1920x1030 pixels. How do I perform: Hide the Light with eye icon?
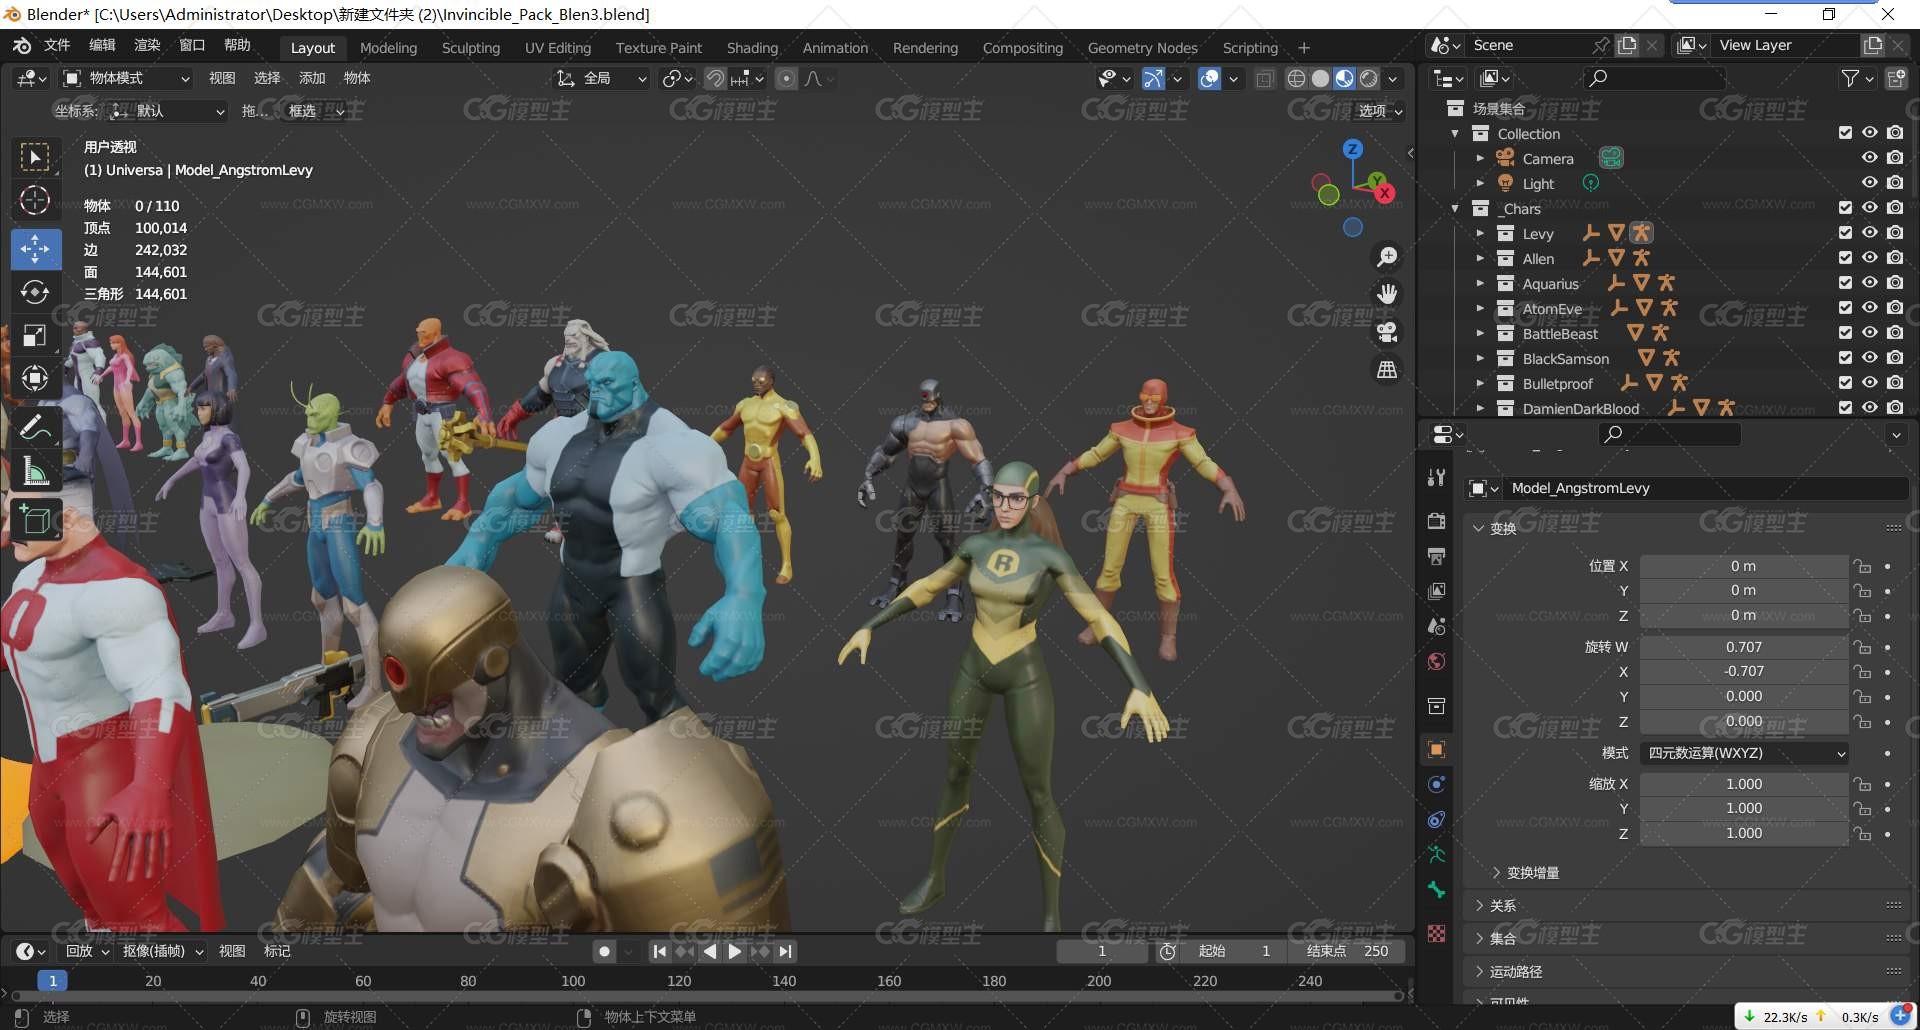click(x=1869, y=182)
